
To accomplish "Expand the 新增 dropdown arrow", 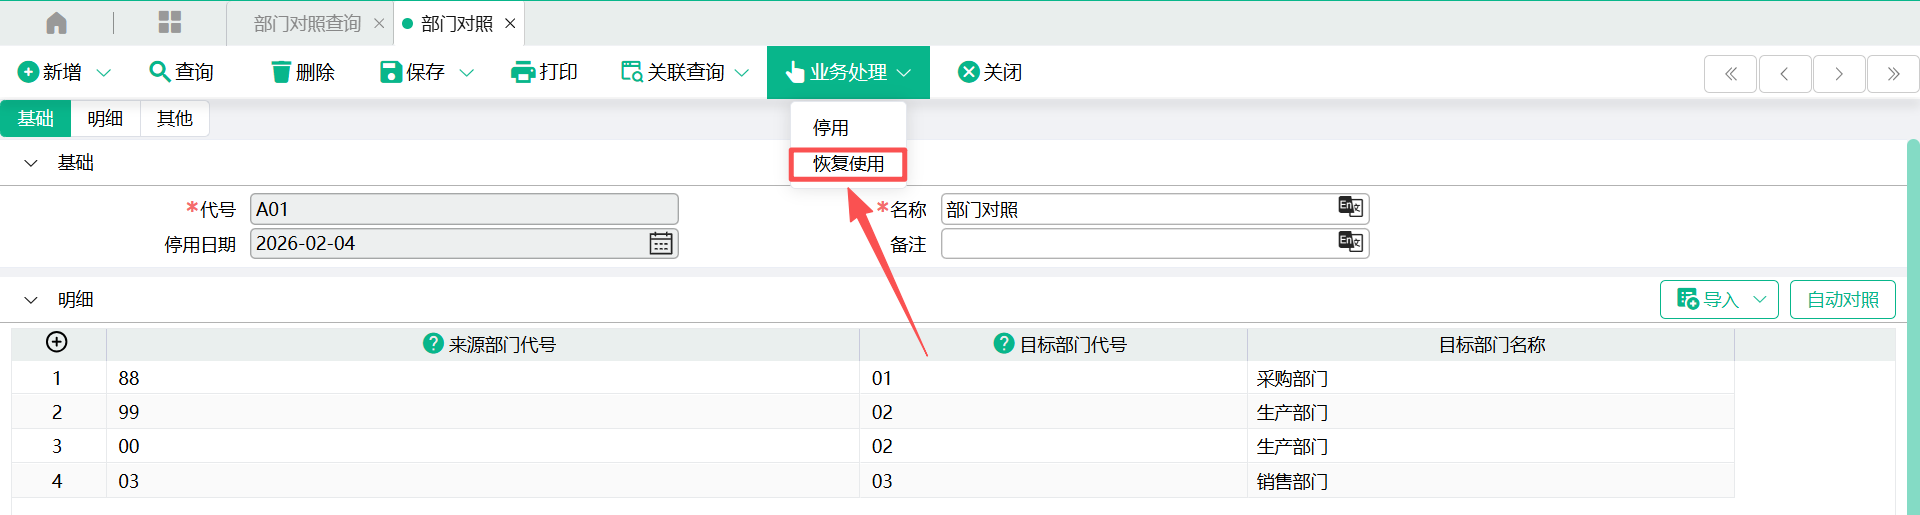I will [x=104, y=73].
